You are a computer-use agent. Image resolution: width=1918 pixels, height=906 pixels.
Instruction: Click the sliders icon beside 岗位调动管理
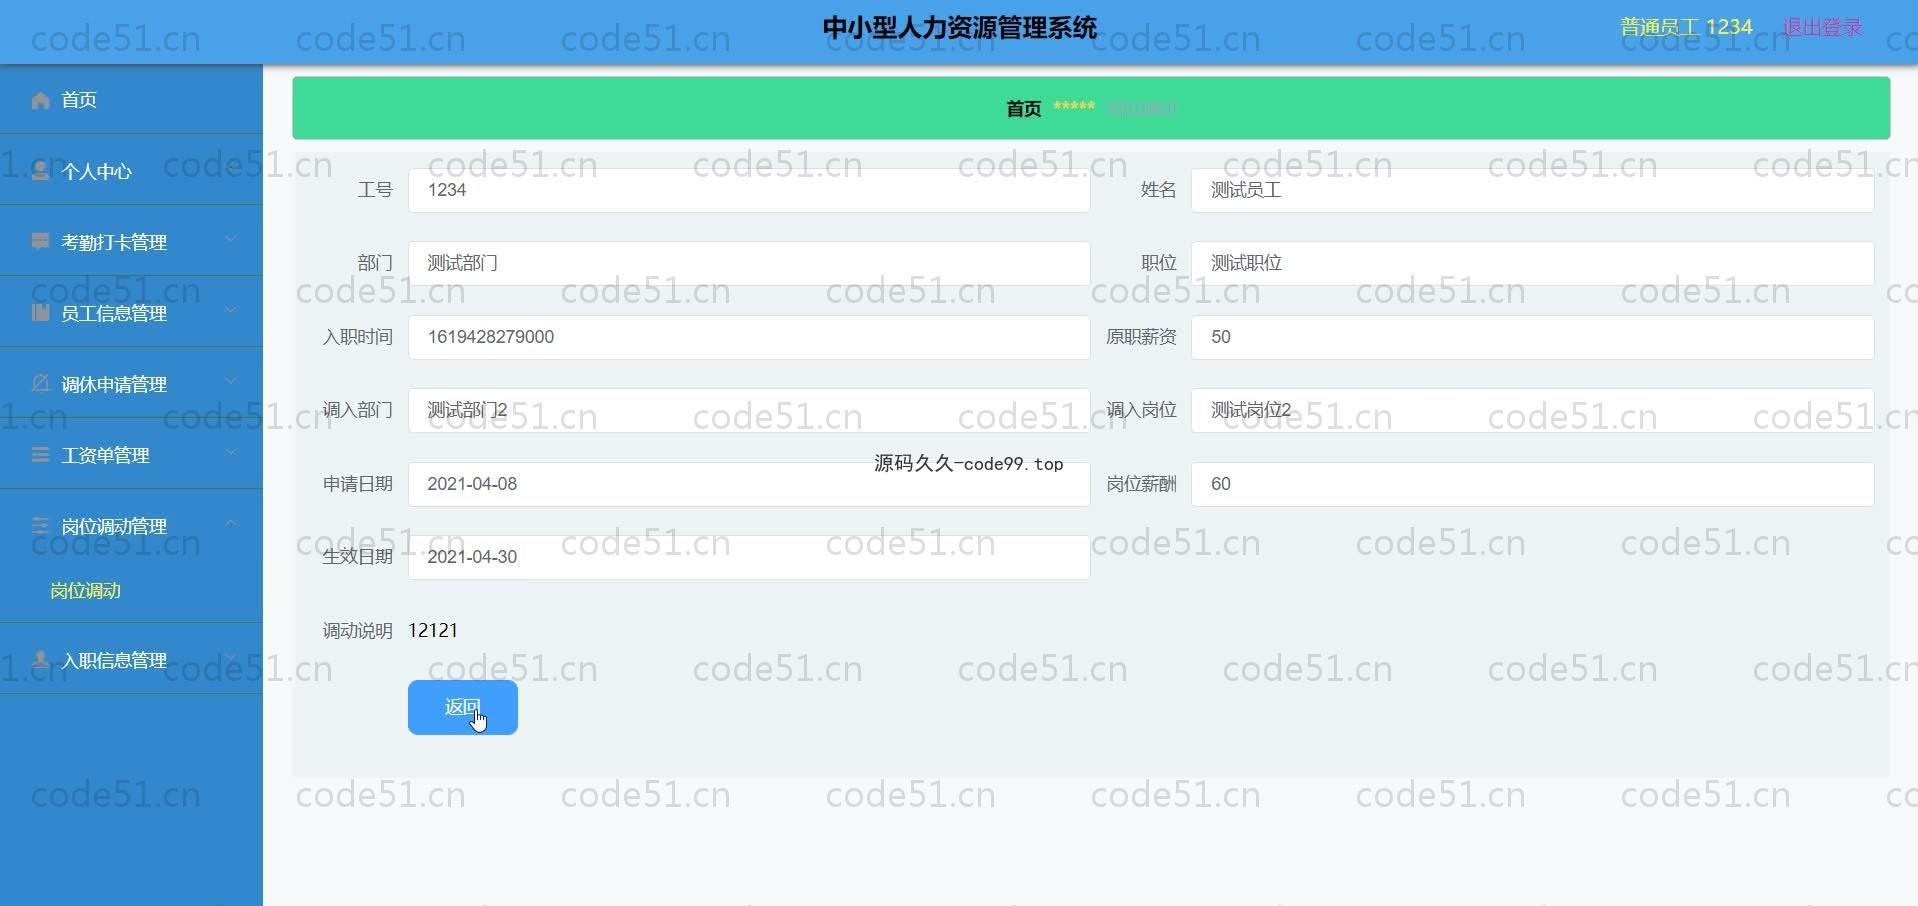tap(41, 526)
